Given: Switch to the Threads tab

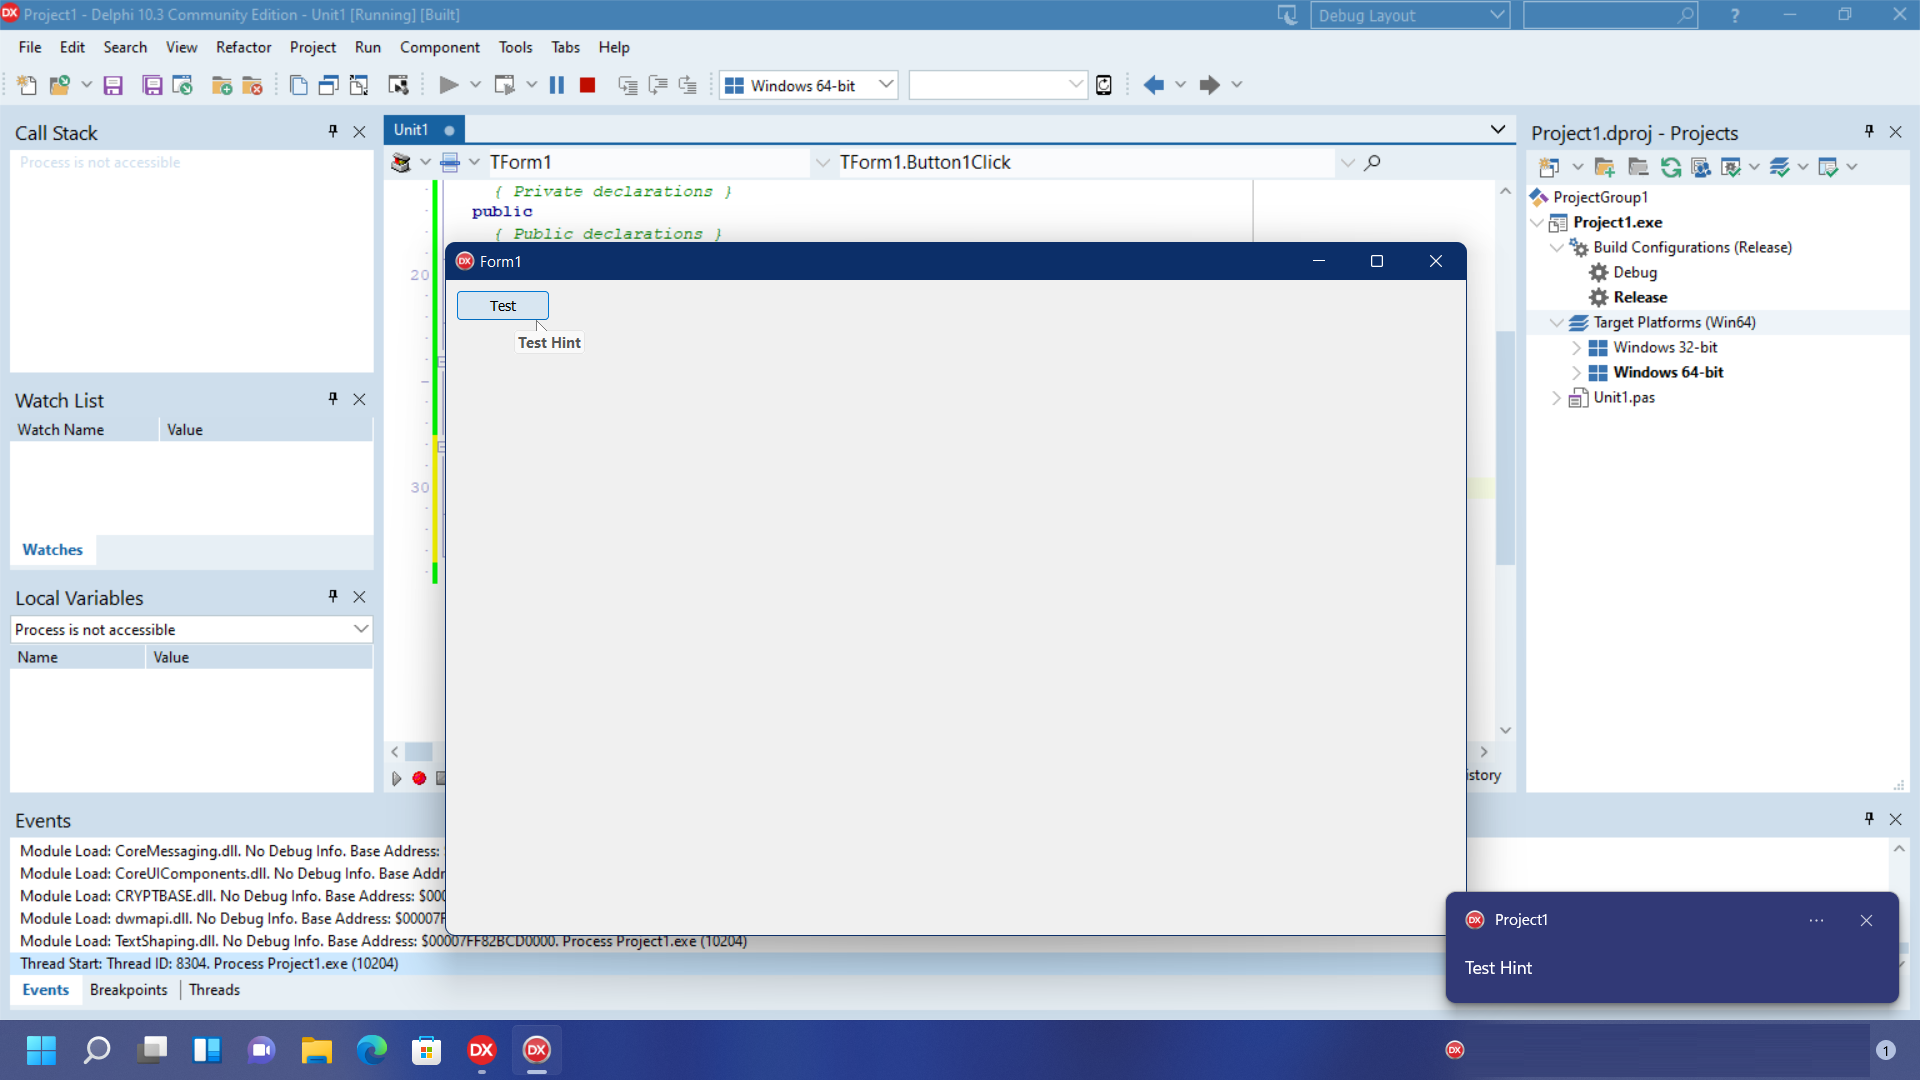Looking at the screenshot, I should pyautogui.click(x=214, y=989).
